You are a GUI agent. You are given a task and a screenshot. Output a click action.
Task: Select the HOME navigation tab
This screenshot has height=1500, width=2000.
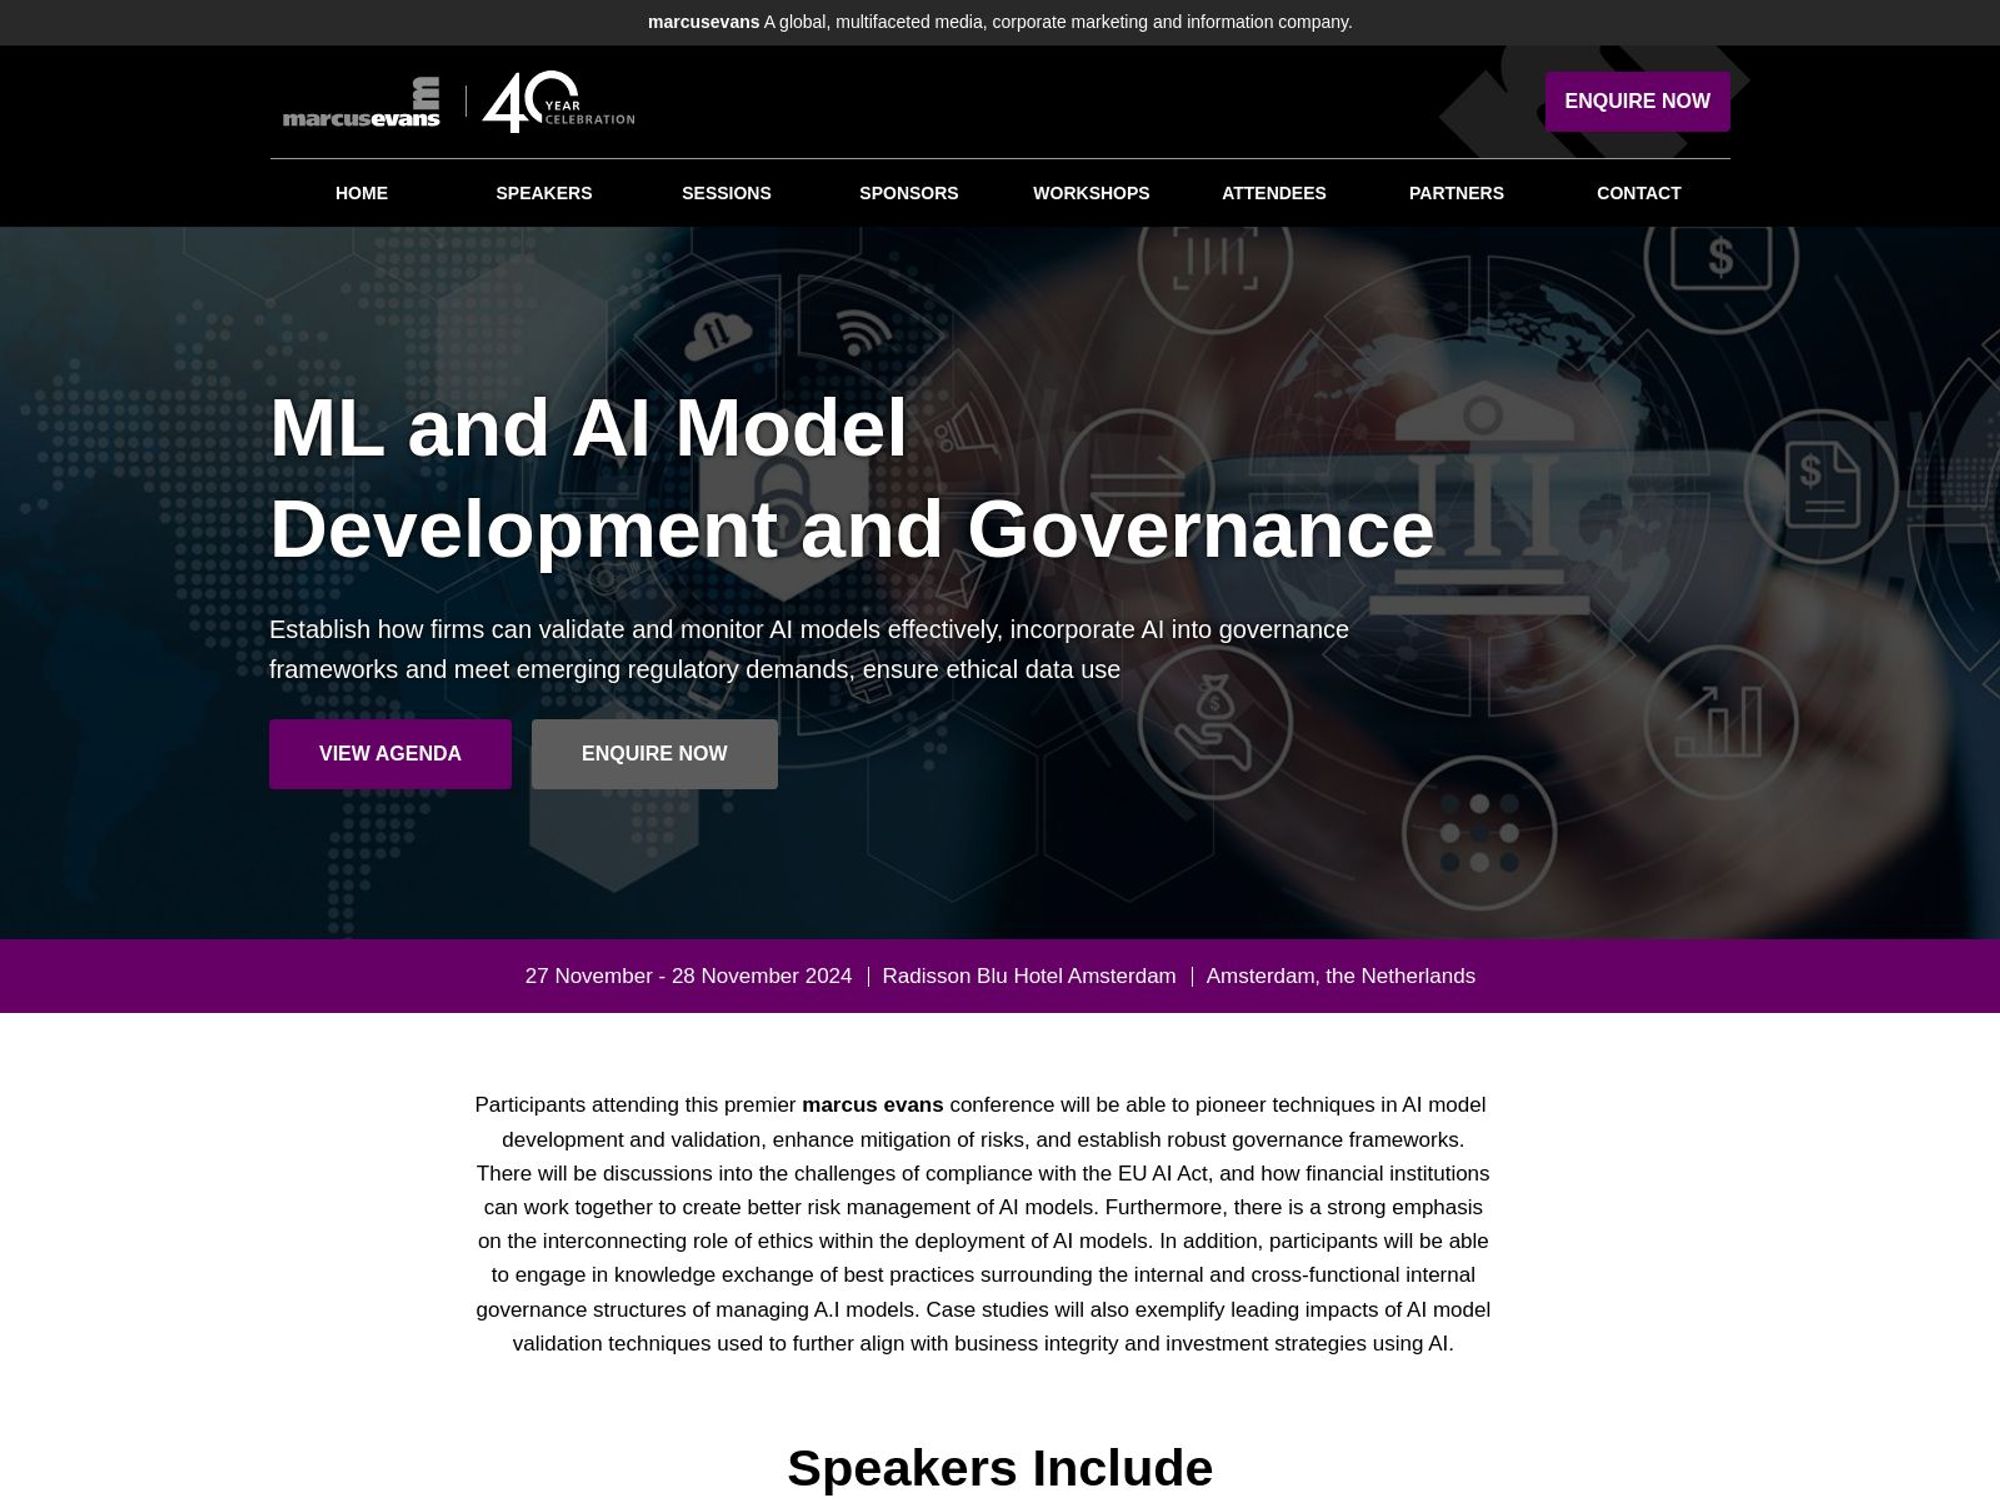click(x=361, y=192)
